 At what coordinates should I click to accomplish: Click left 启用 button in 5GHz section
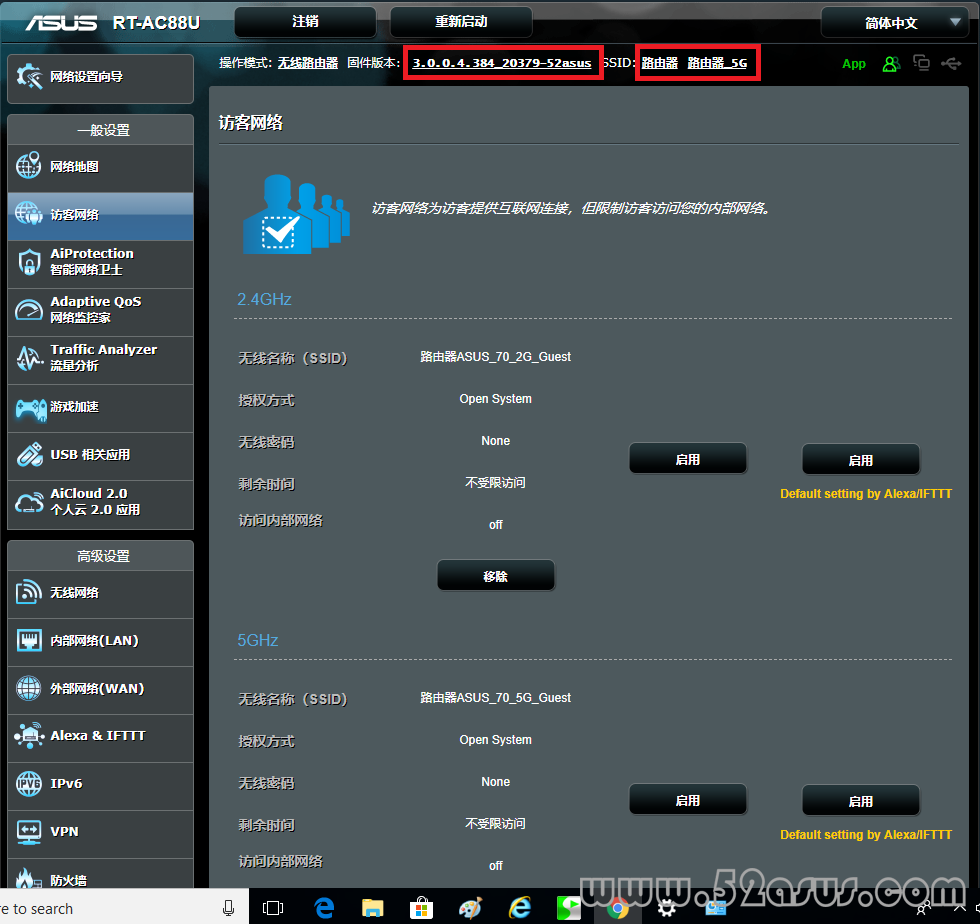coord(688,800)
